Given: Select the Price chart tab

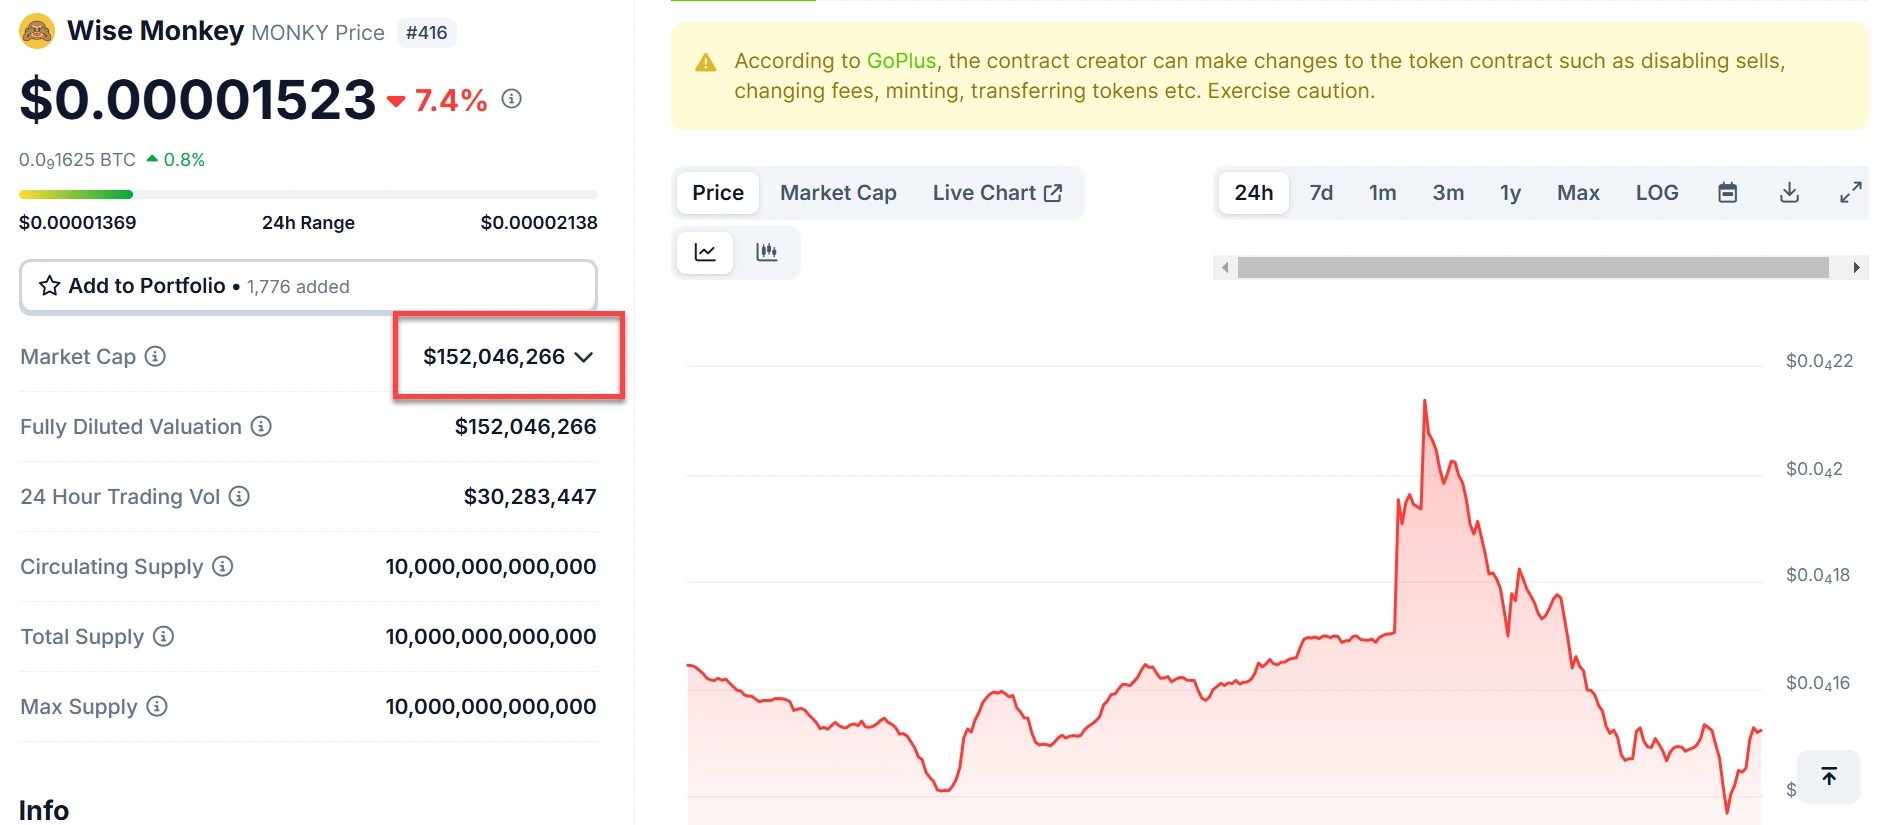Looking at the screenshot, I should pyautogui.click(x=718, y=193).
